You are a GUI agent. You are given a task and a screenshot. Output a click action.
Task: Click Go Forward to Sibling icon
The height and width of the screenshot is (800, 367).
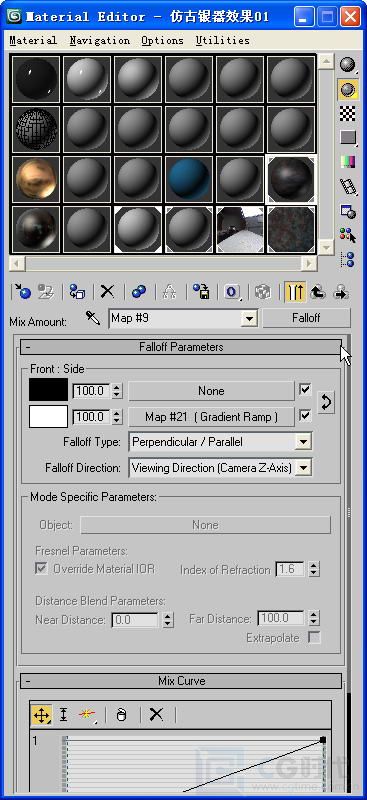(x=340, y=292)
